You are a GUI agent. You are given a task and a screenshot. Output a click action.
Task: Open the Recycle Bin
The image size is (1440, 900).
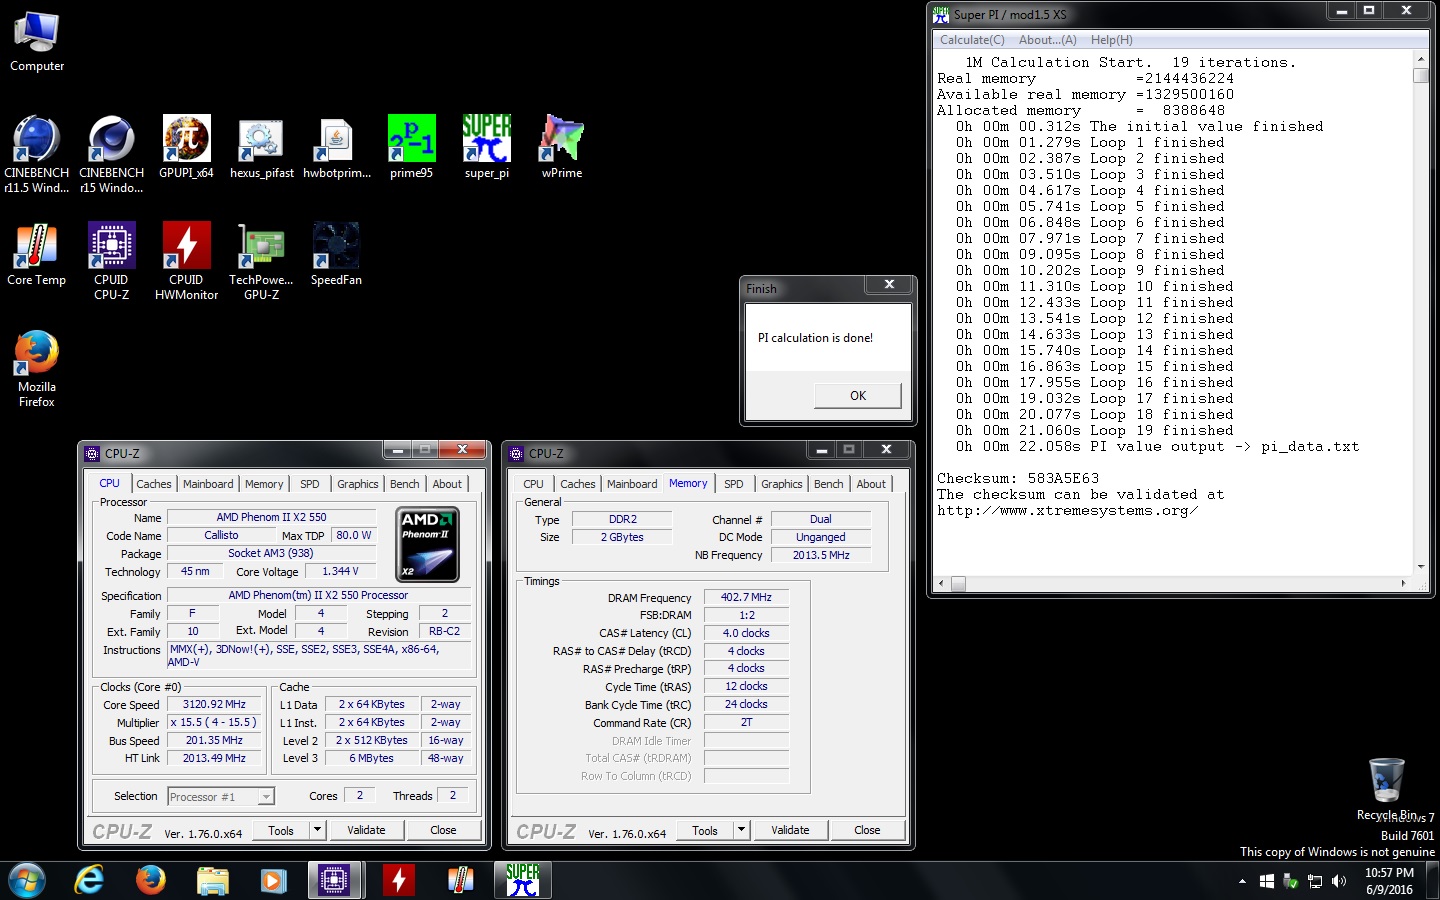(x=1386, y=790)
